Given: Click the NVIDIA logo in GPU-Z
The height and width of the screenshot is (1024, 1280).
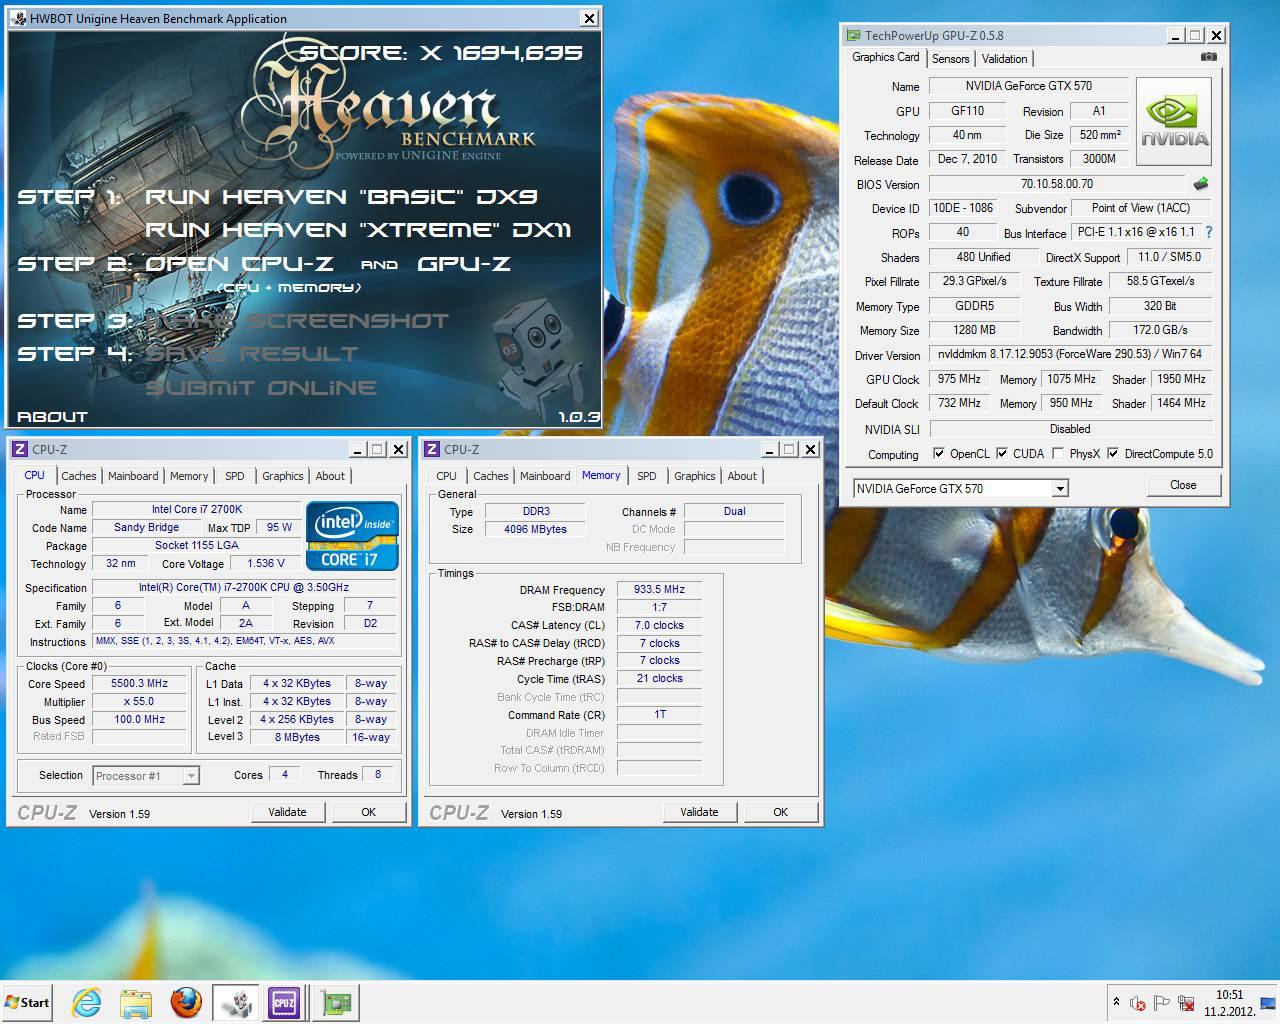Looking at the screenshot, I should (x=1174, y=122).
